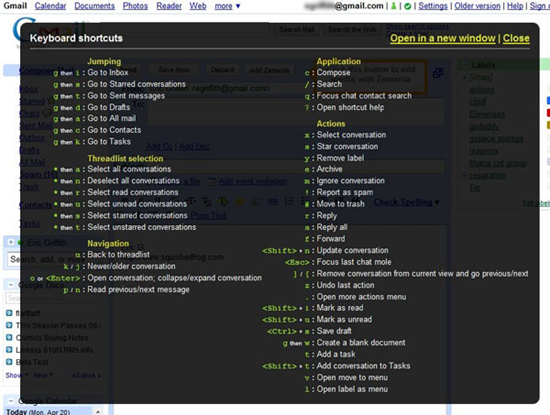Open the Calendar link in top bar
The width and height of the screenshot is (550, 415).
point(51,6)
